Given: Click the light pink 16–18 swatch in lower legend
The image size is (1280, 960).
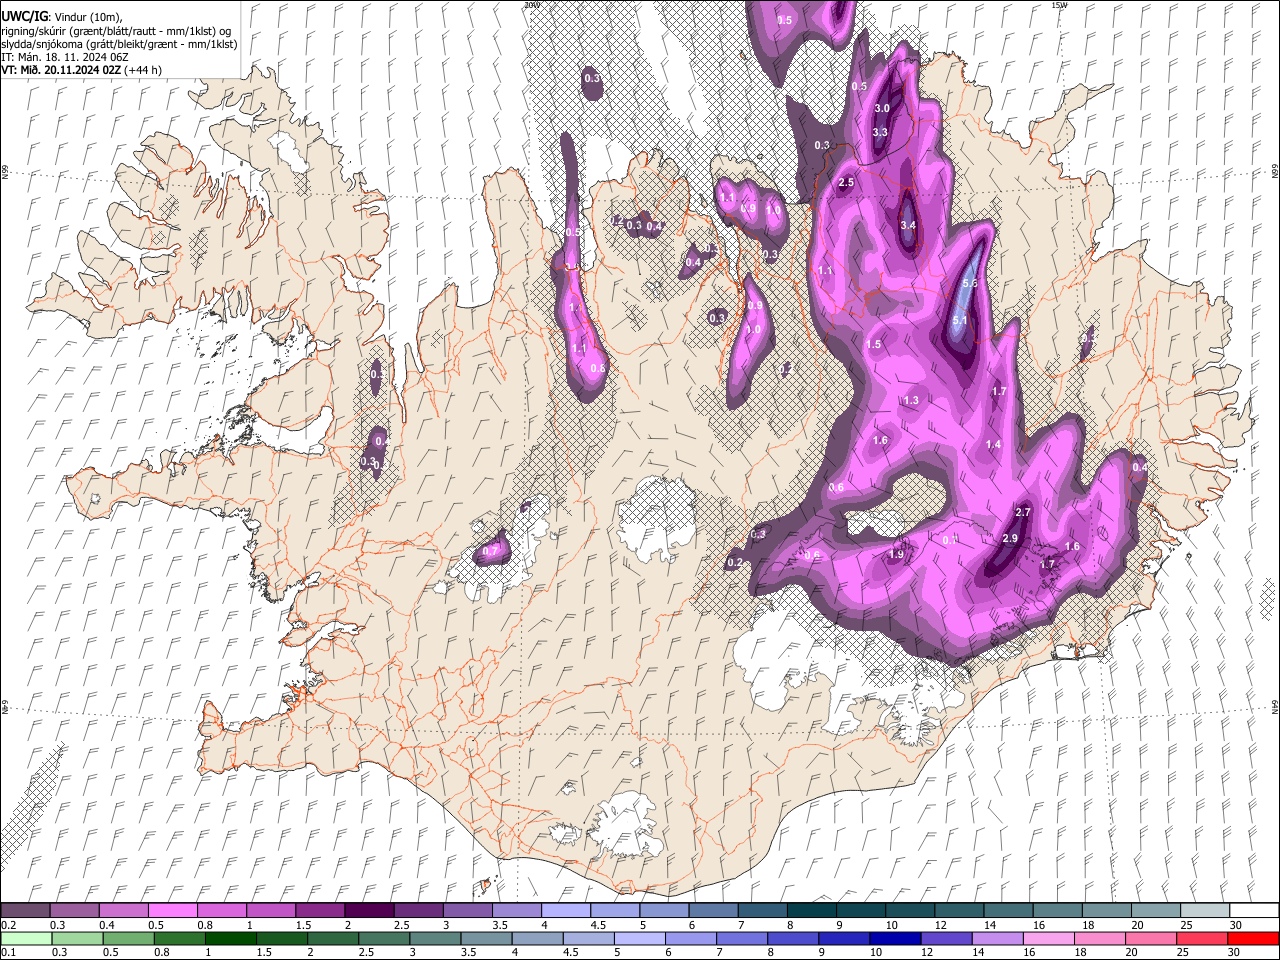Looking at the screenshot, I should (x=1048, y=938).
